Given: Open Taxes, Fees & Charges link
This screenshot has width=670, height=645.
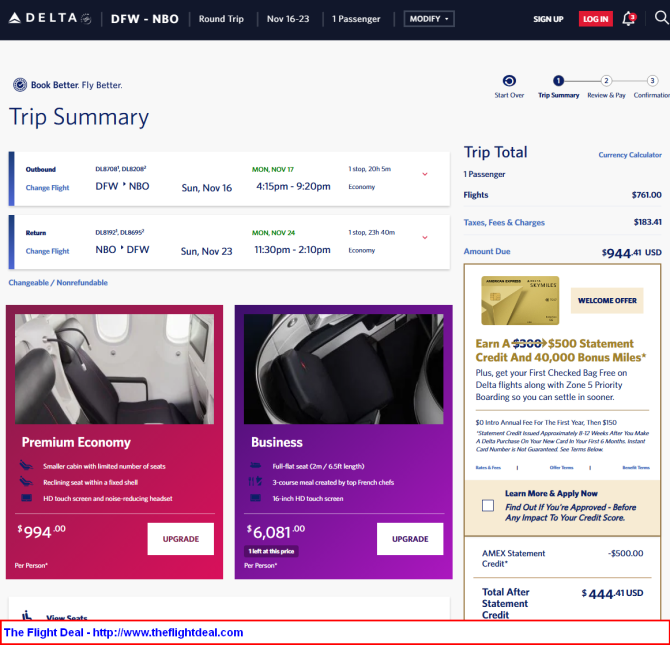Looking at the screenshot, I should click(504, 222).
